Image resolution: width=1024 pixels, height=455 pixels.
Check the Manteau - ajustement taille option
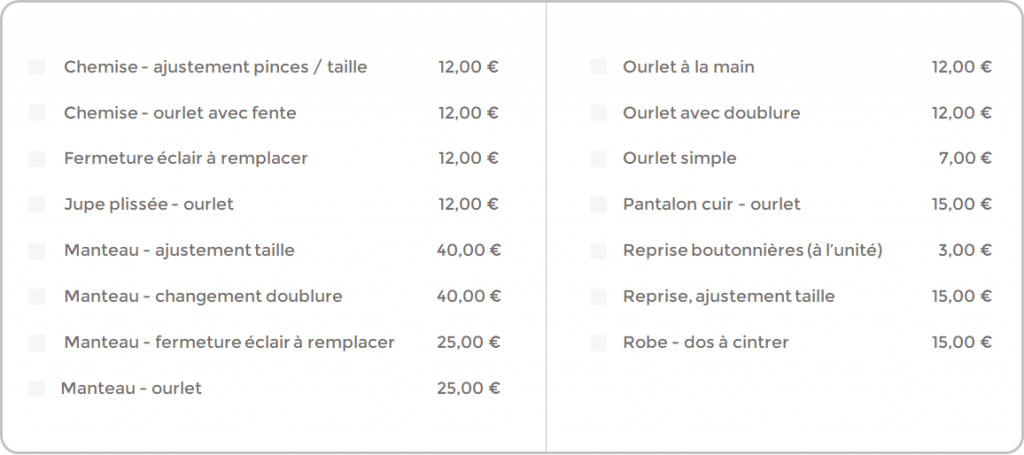[37, 251]
